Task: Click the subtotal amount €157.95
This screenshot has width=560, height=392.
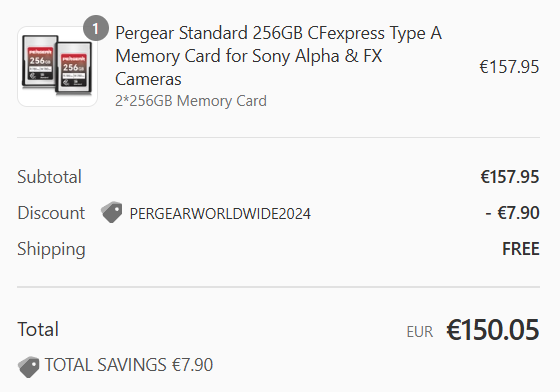Action: (510, 177)
